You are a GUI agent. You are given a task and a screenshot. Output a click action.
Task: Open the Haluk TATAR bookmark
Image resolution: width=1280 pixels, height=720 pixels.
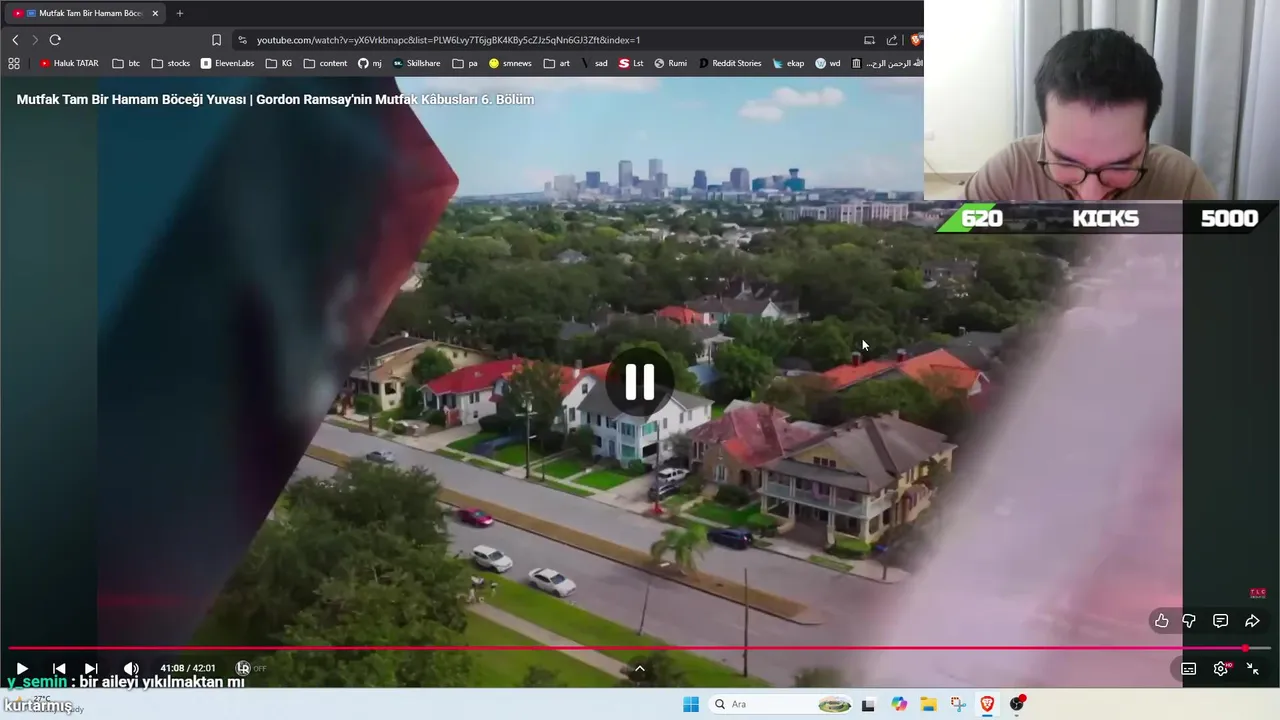pos(69,63)
